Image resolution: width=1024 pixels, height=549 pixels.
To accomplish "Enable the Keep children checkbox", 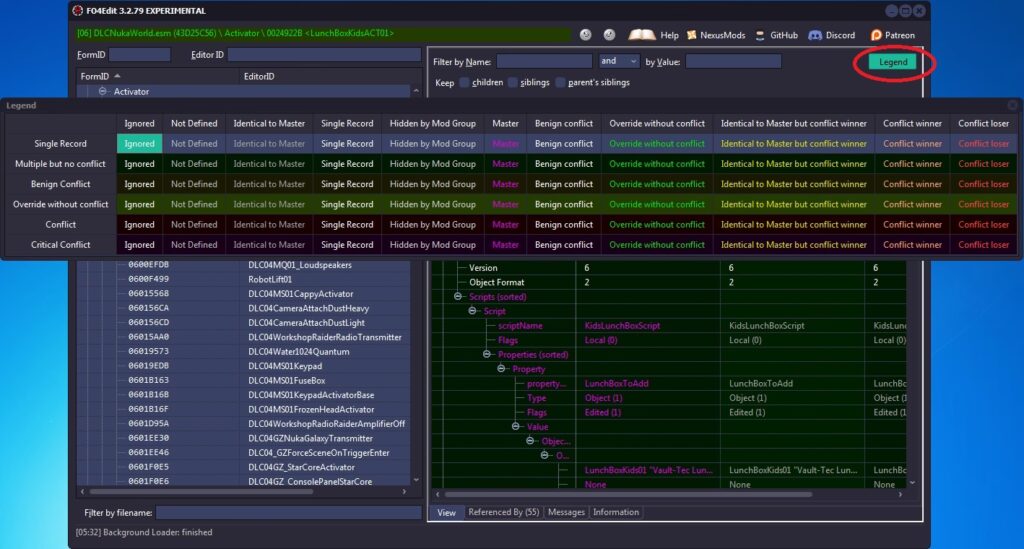I will pyautogui.click(x=464, y=82).
